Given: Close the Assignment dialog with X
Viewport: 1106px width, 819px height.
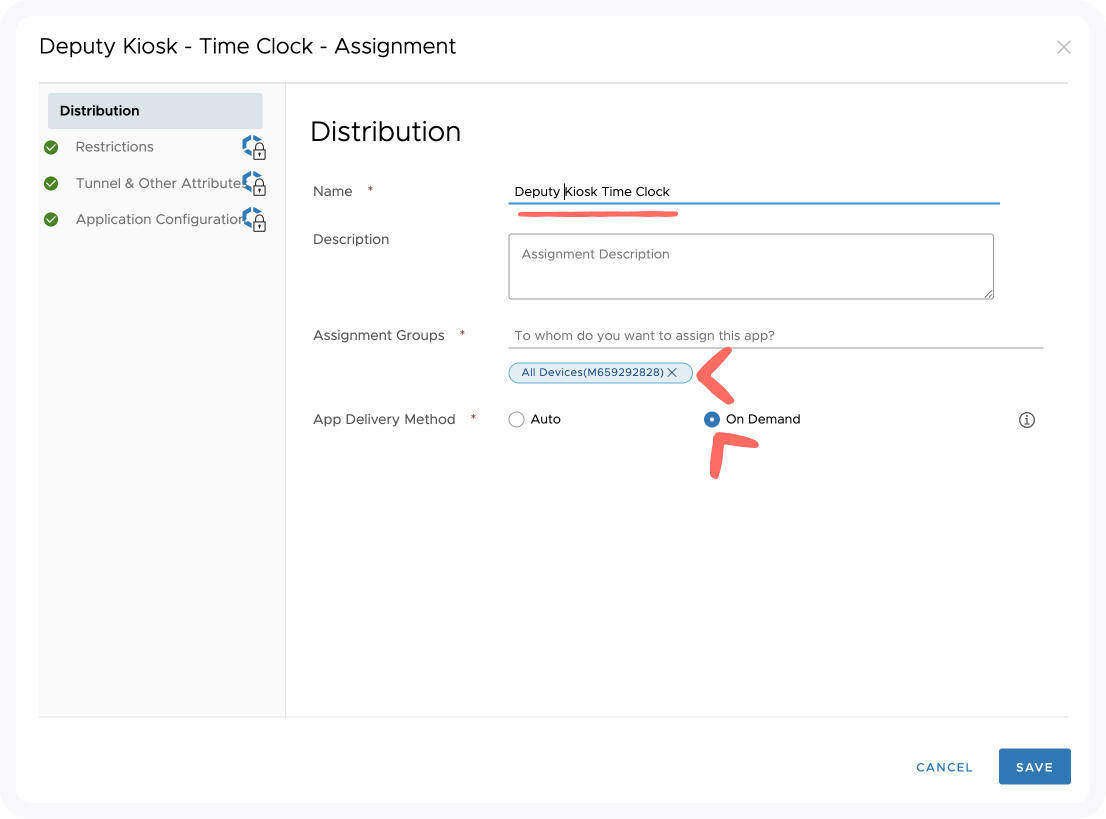Looking at the screenshot, I should pyautogui.click(x=1064, y=47).
